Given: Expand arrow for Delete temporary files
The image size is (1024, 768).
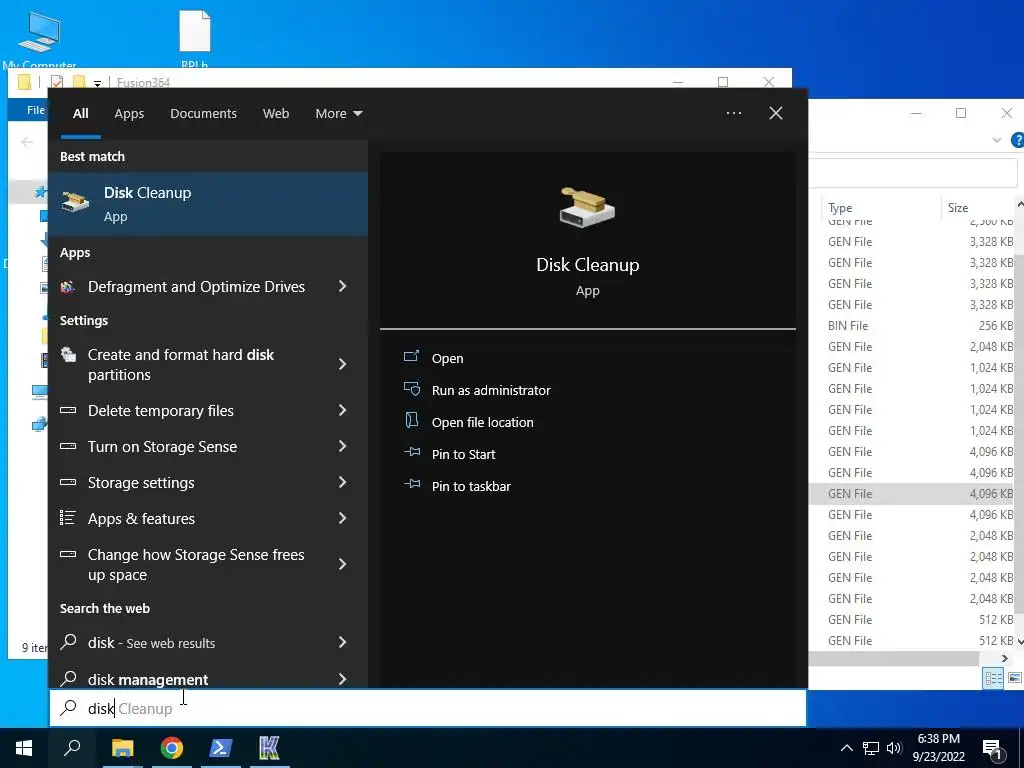Looking at the screenshot, I should click(x=343, y=410).
